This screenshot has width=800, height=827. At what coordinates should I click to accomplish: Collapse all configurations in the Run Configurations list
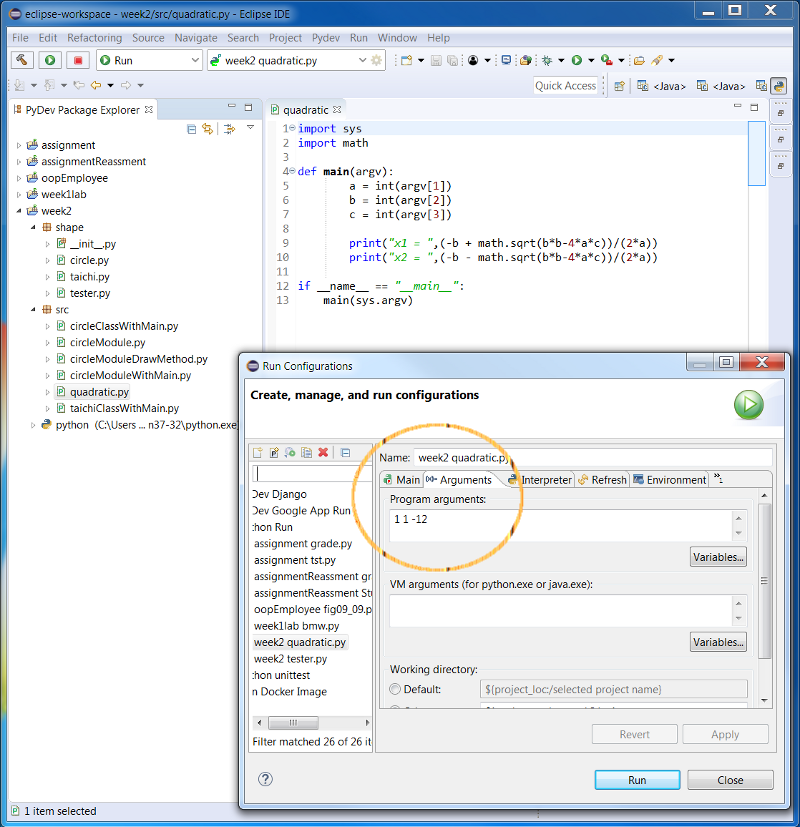345,453
